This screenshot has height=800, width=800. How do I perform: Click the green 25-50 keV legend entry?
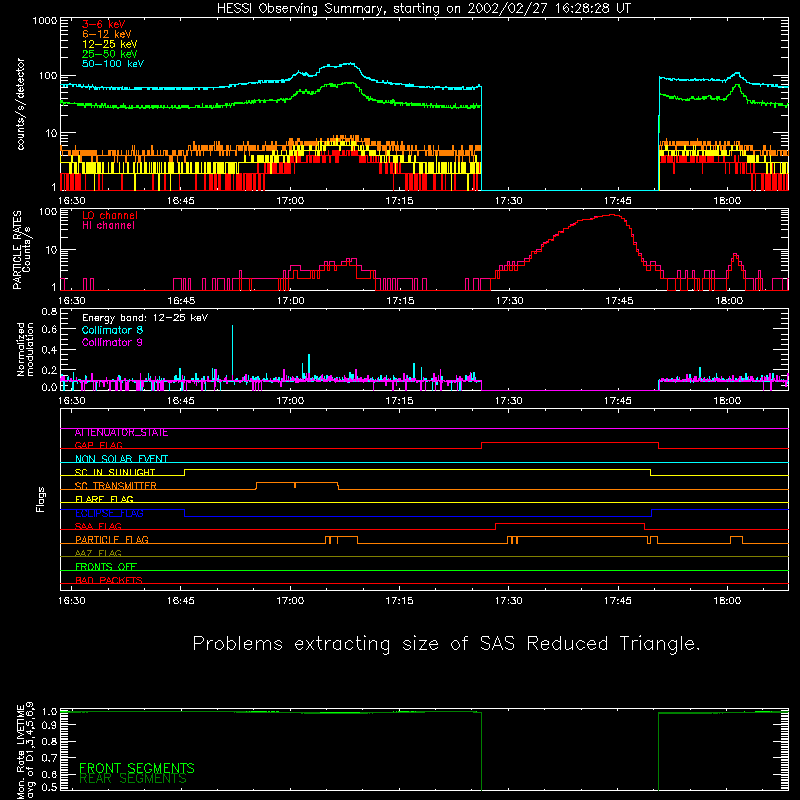[x=109, y=54]
